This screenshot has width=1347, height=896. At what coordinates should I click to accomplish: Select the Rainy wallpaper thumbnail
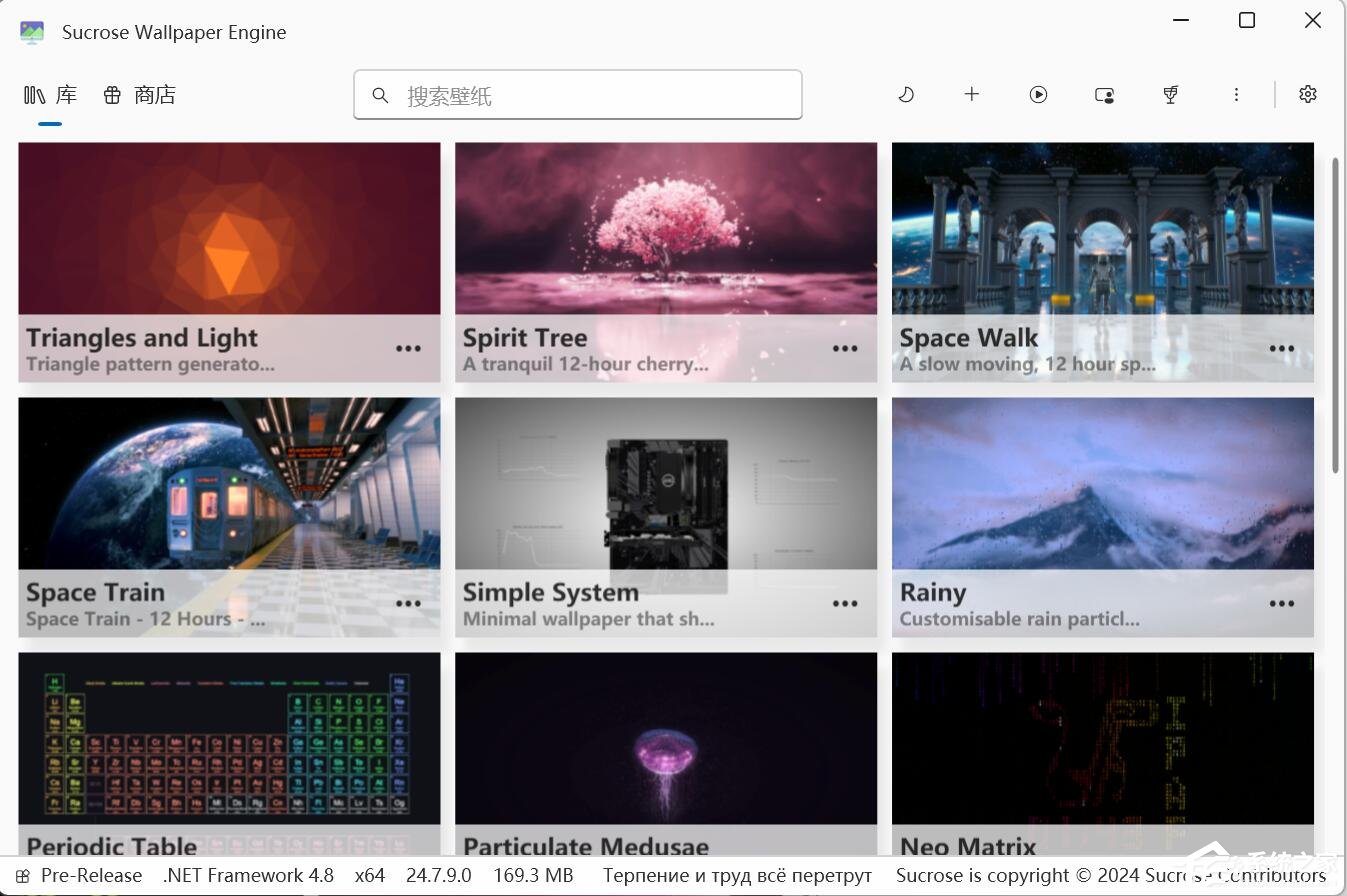click(1103, 484)
